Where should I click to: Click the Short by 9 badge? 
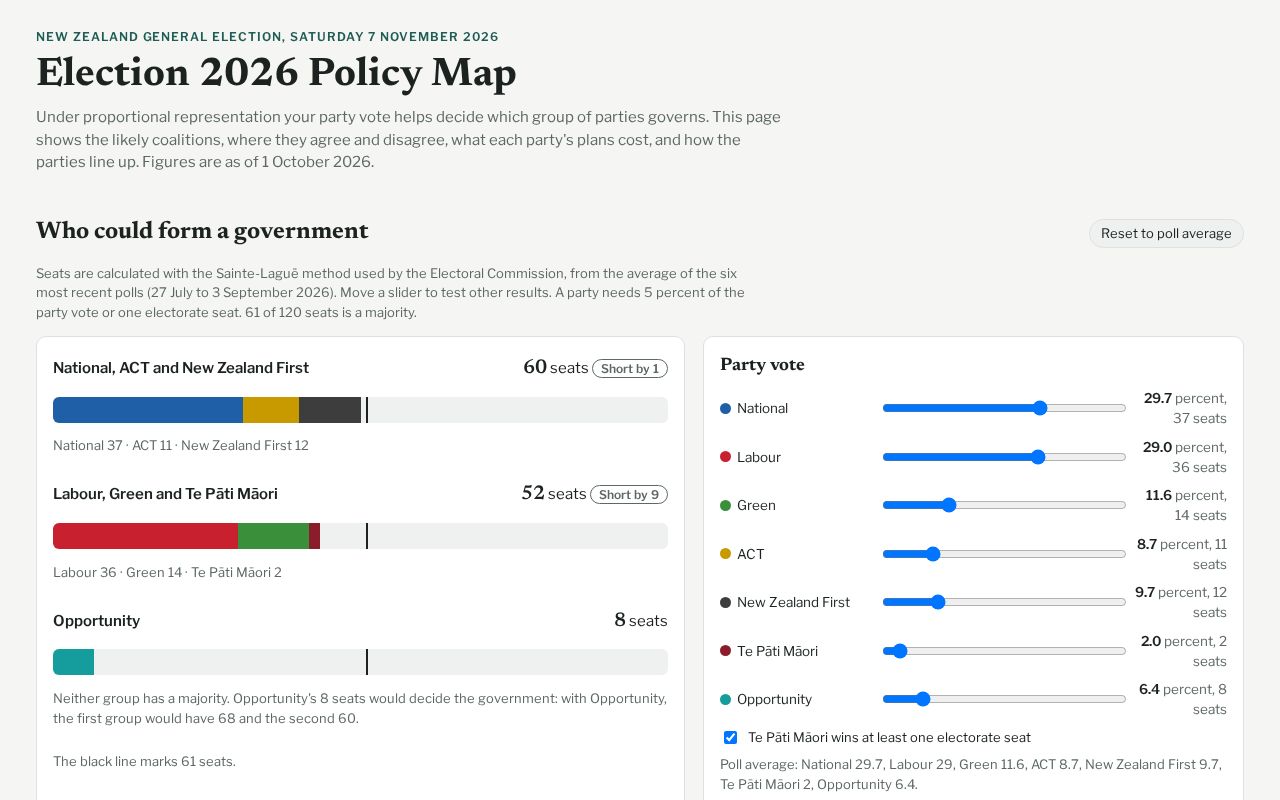[x=629, y=494]
